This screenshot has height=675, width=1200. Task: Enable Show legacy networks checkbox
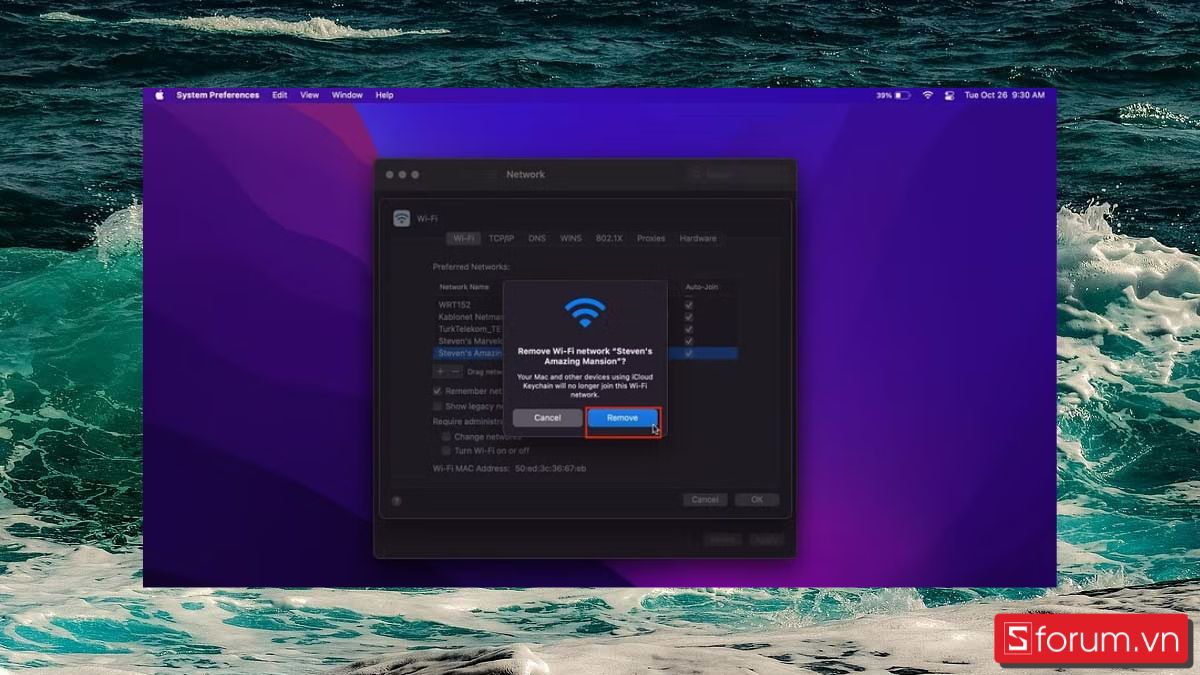(437, 405)
